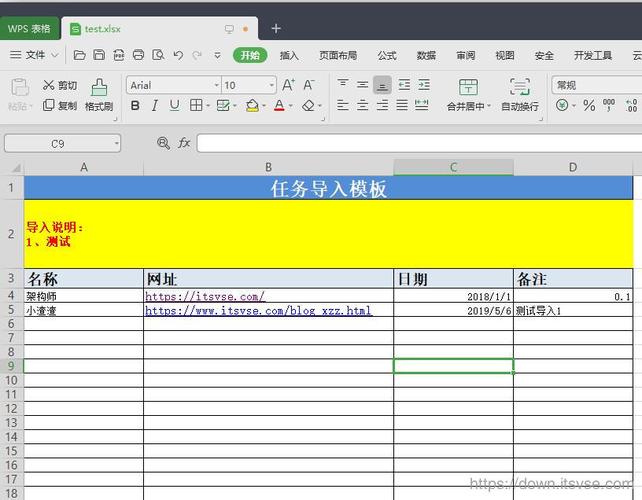Switch to the 页面布局 tab
This screenshot has height=500, width=642.
point(338,55)
